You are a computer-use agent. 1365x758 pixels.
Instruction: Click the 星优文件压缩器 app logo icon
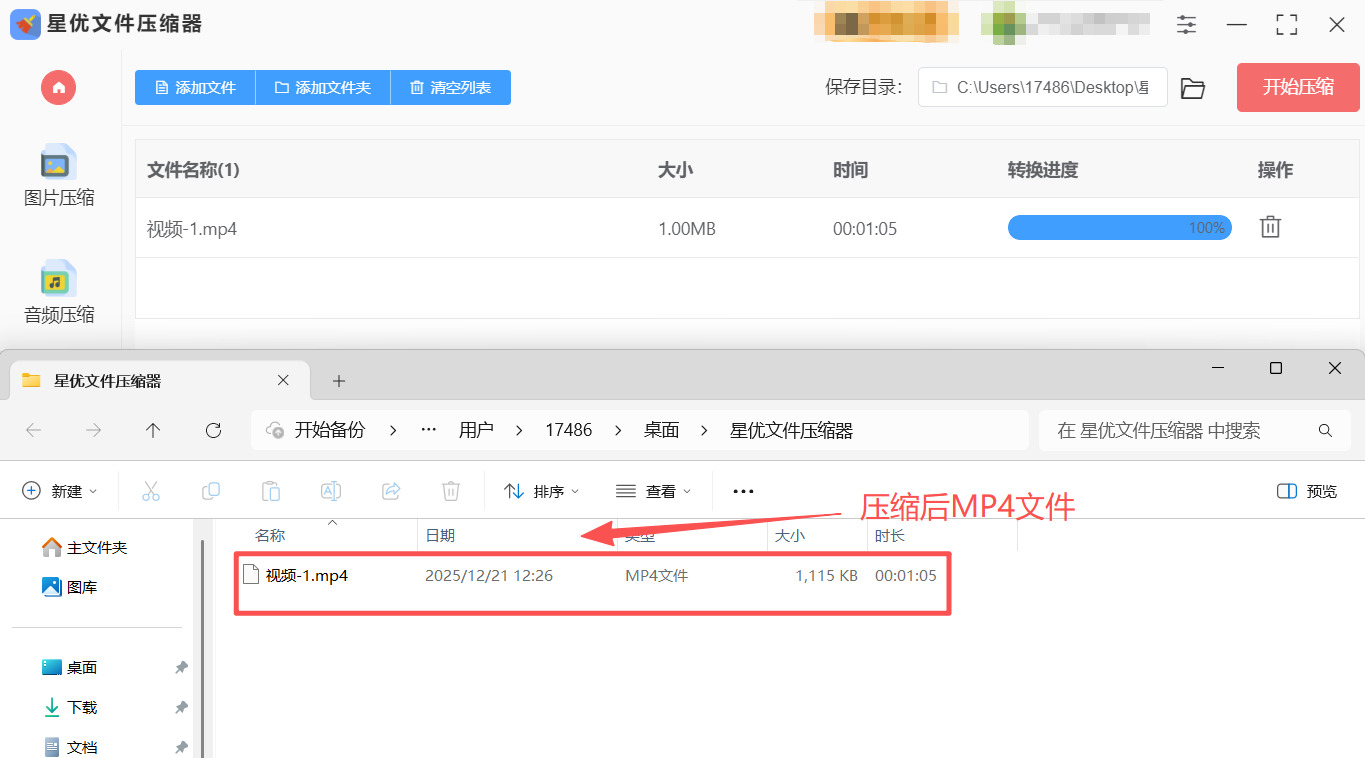pyautogui.click(x=25, y=24)
